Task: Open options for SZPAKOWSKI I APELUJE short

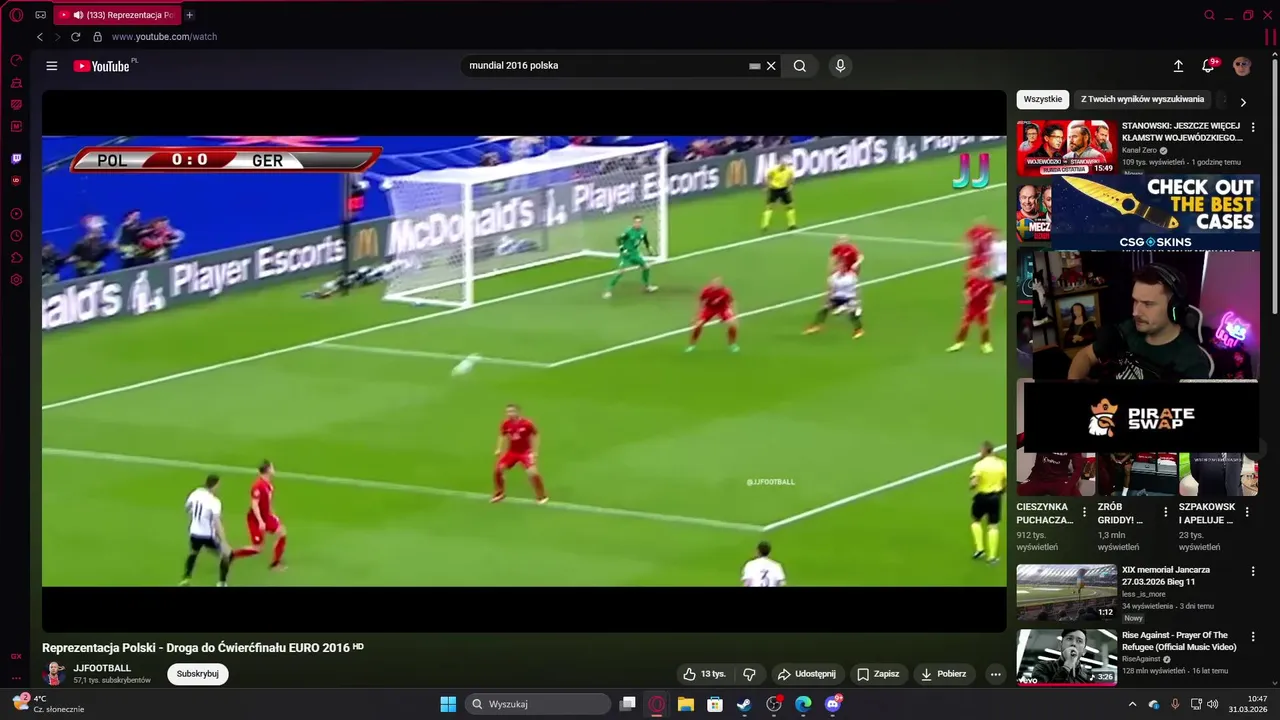Action: [x=1246, y=512]
